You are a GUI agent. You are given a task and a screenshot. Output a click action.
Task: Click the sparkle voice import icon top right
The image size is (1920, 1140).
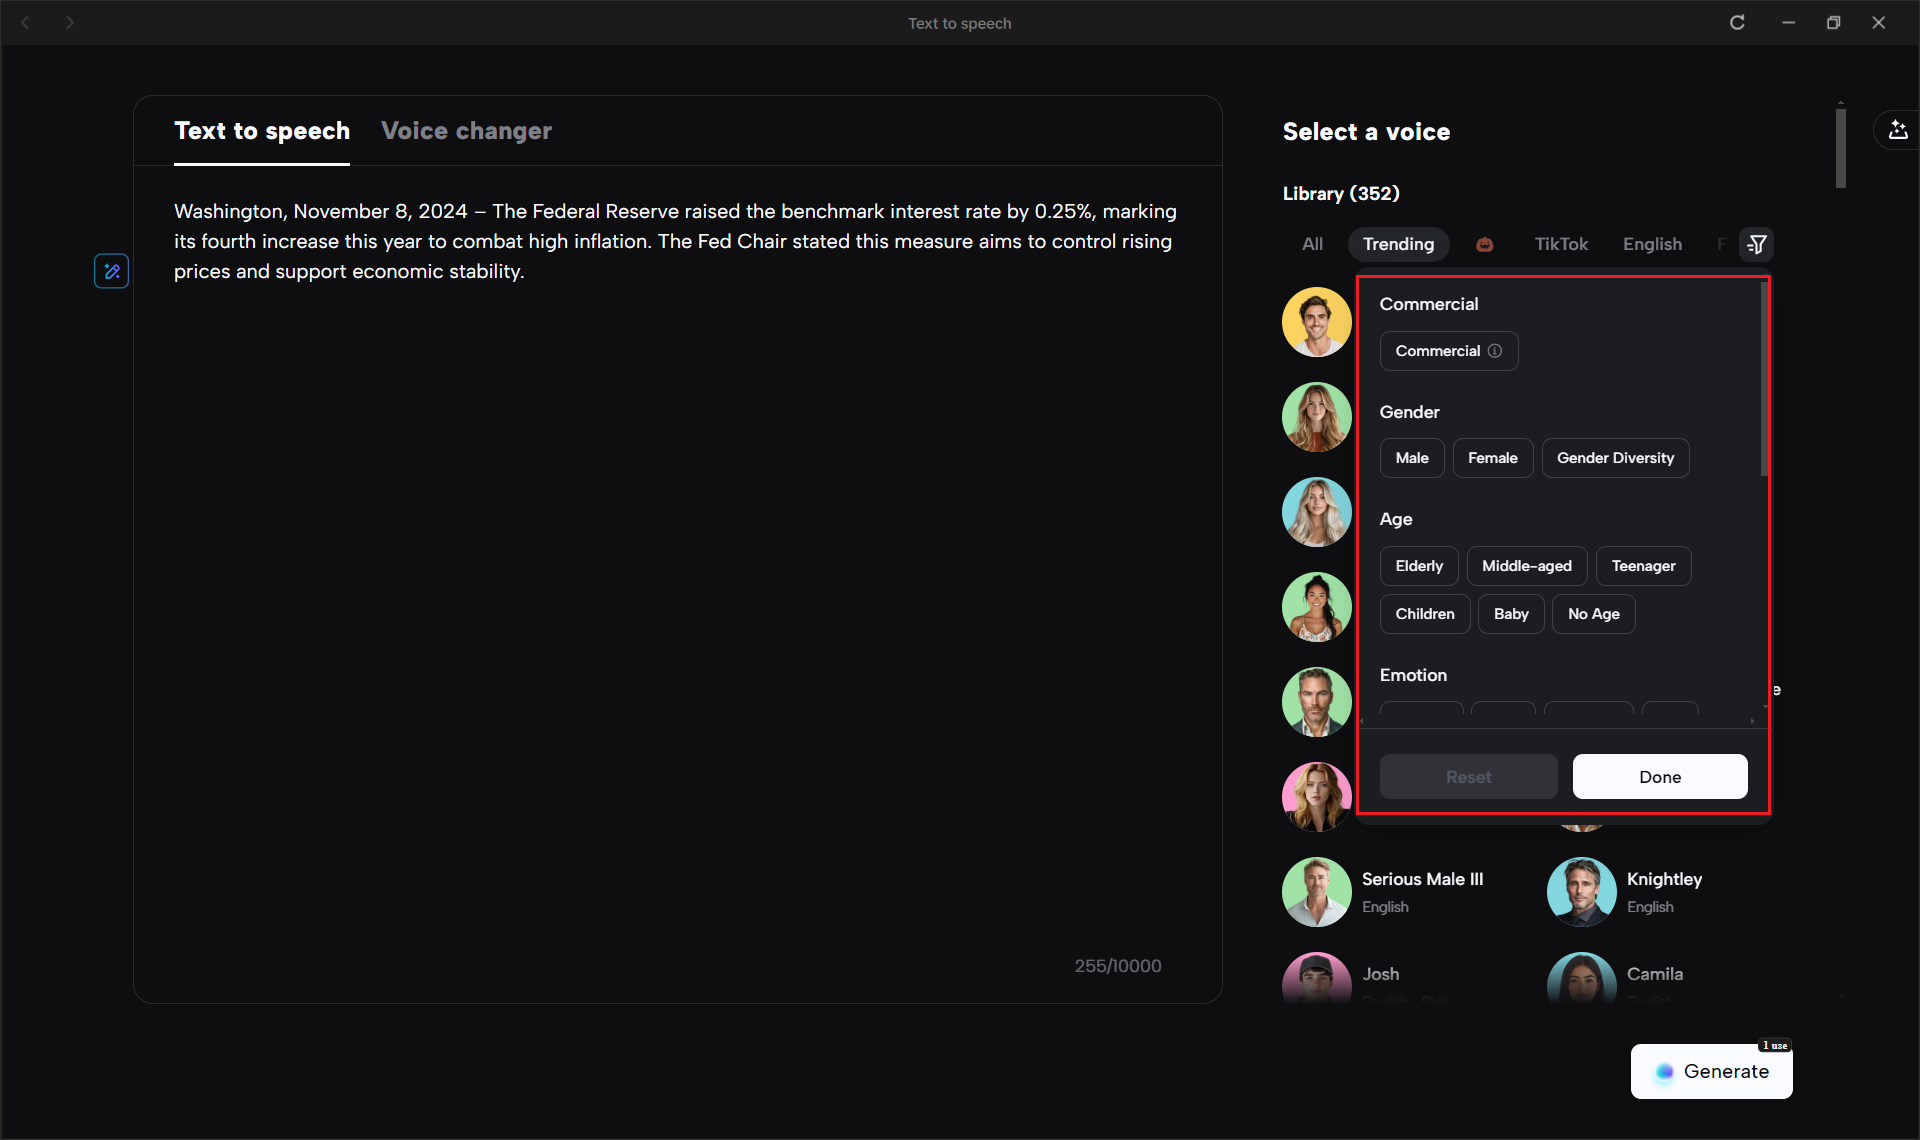click(x=1898, y=129)
